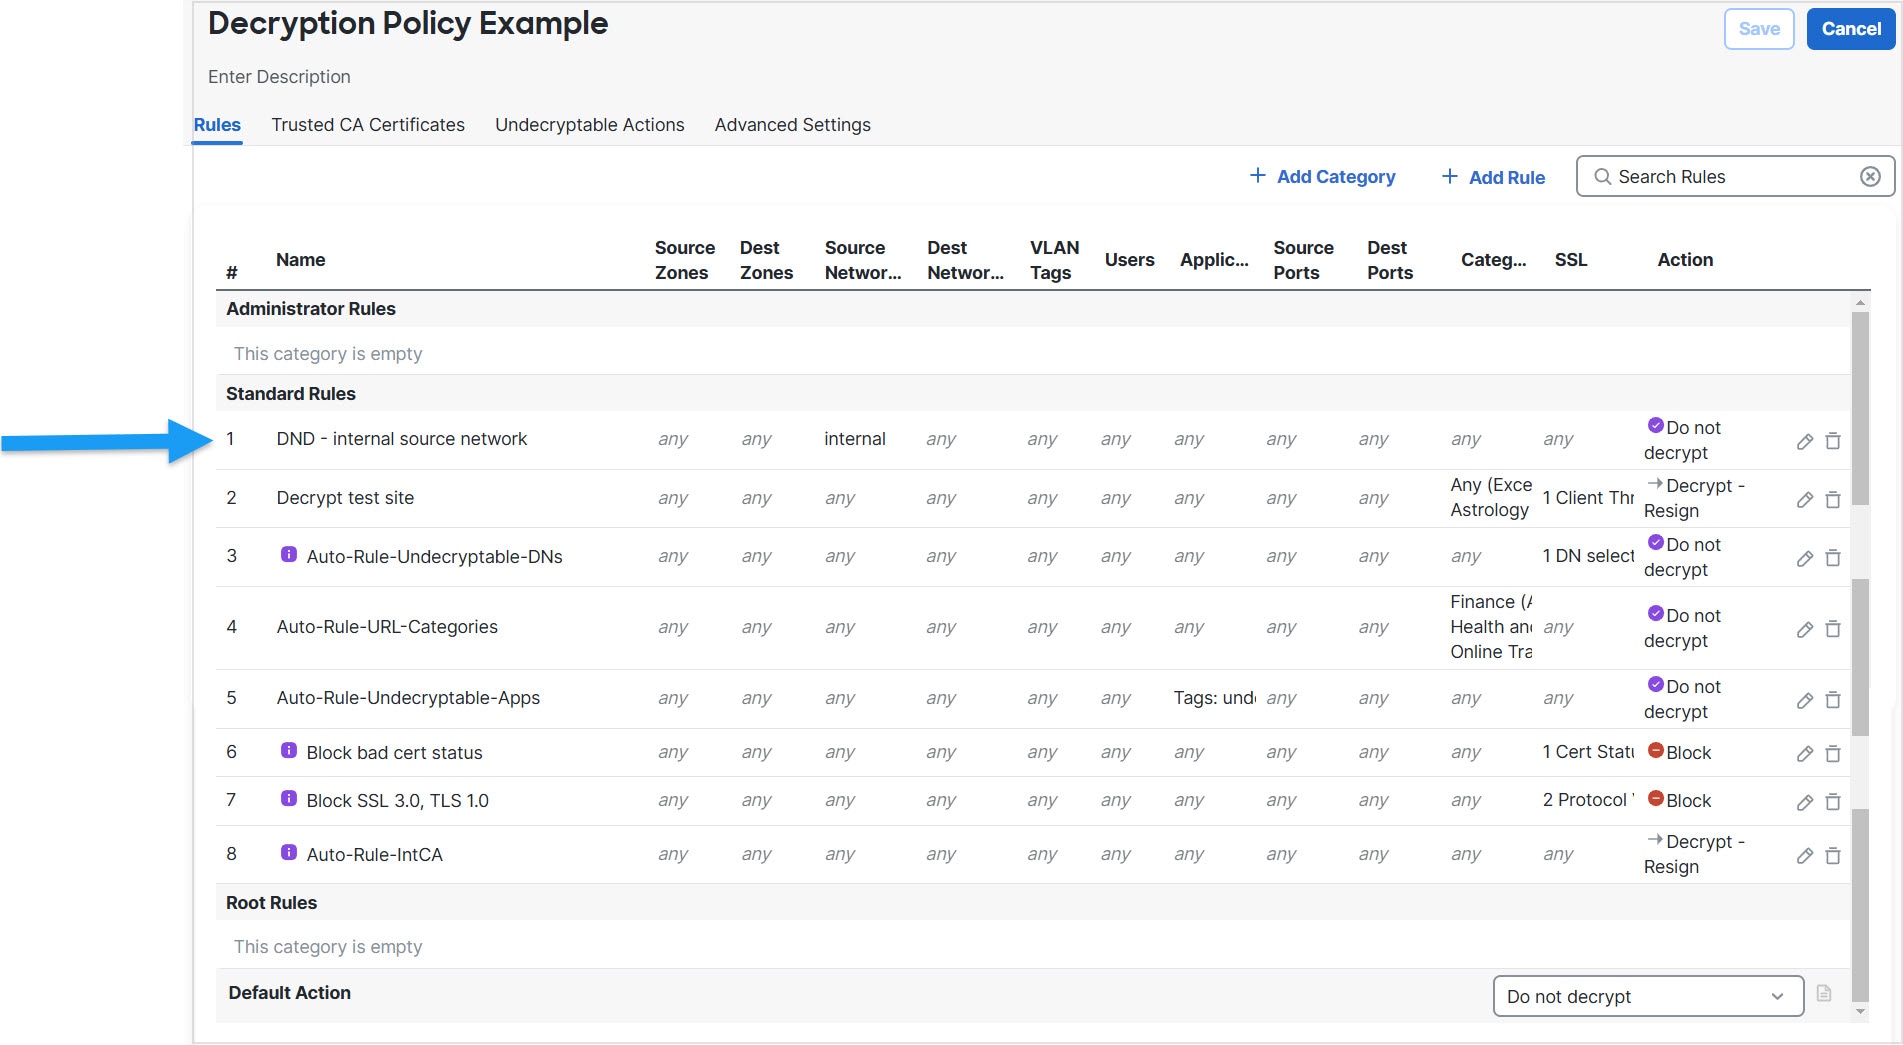The height and width of the screenshot is (1045, 1903).
Task: Delete the Auto-Rule-Undecryptable-DNs rule
Action: point(1833,558)
